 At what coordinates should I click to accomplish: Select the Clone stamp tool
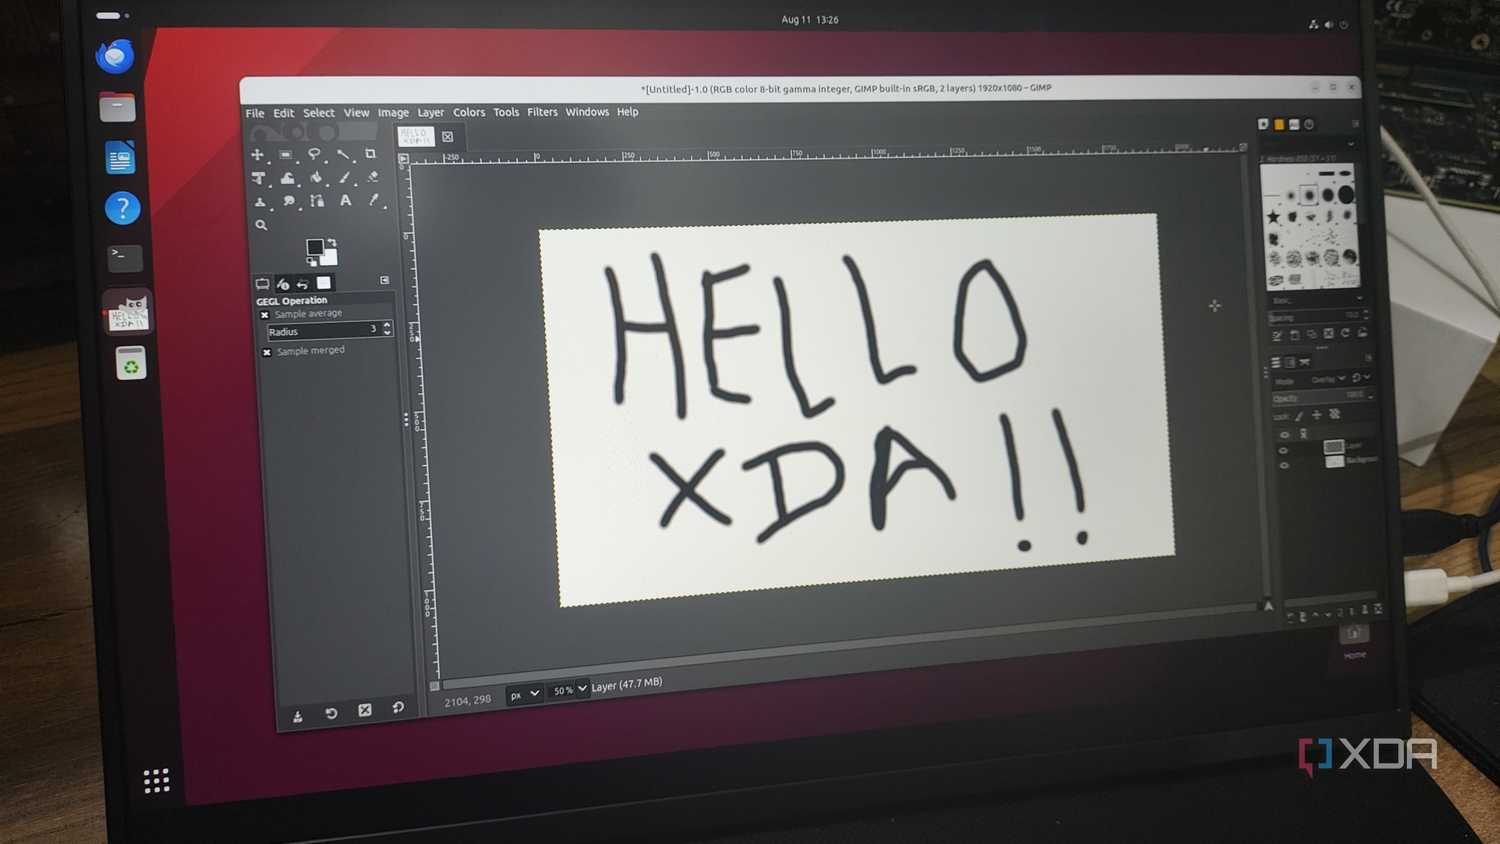(260, 202)
